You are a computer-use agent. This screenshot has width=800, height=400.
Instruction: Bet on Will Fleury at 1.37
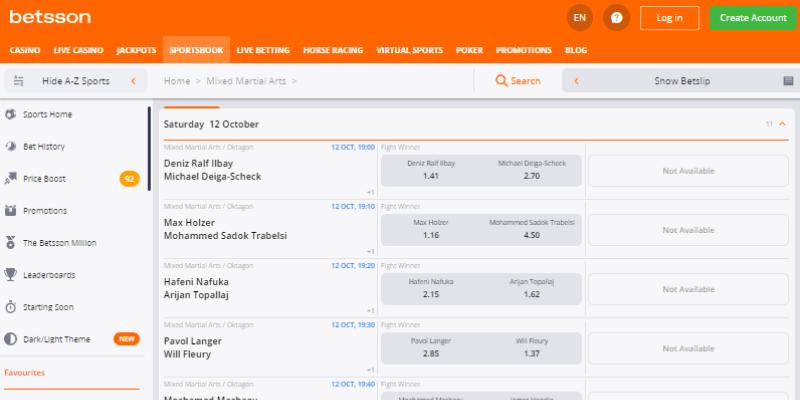532,348
